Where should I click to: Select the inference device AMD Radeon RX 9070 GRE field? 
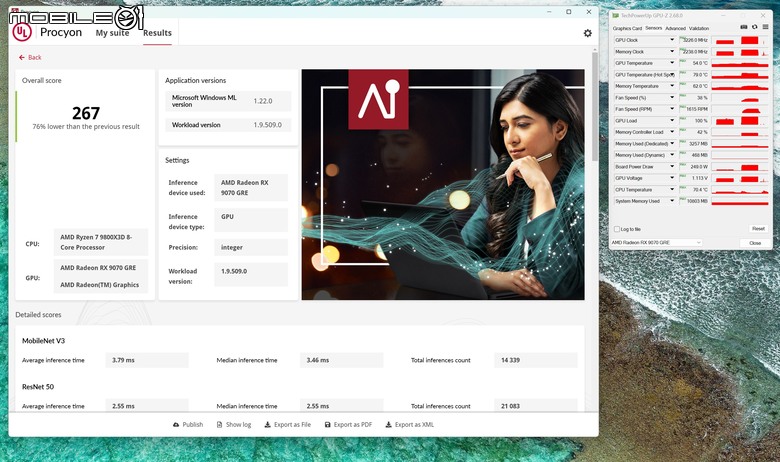[x=251, y=187]
